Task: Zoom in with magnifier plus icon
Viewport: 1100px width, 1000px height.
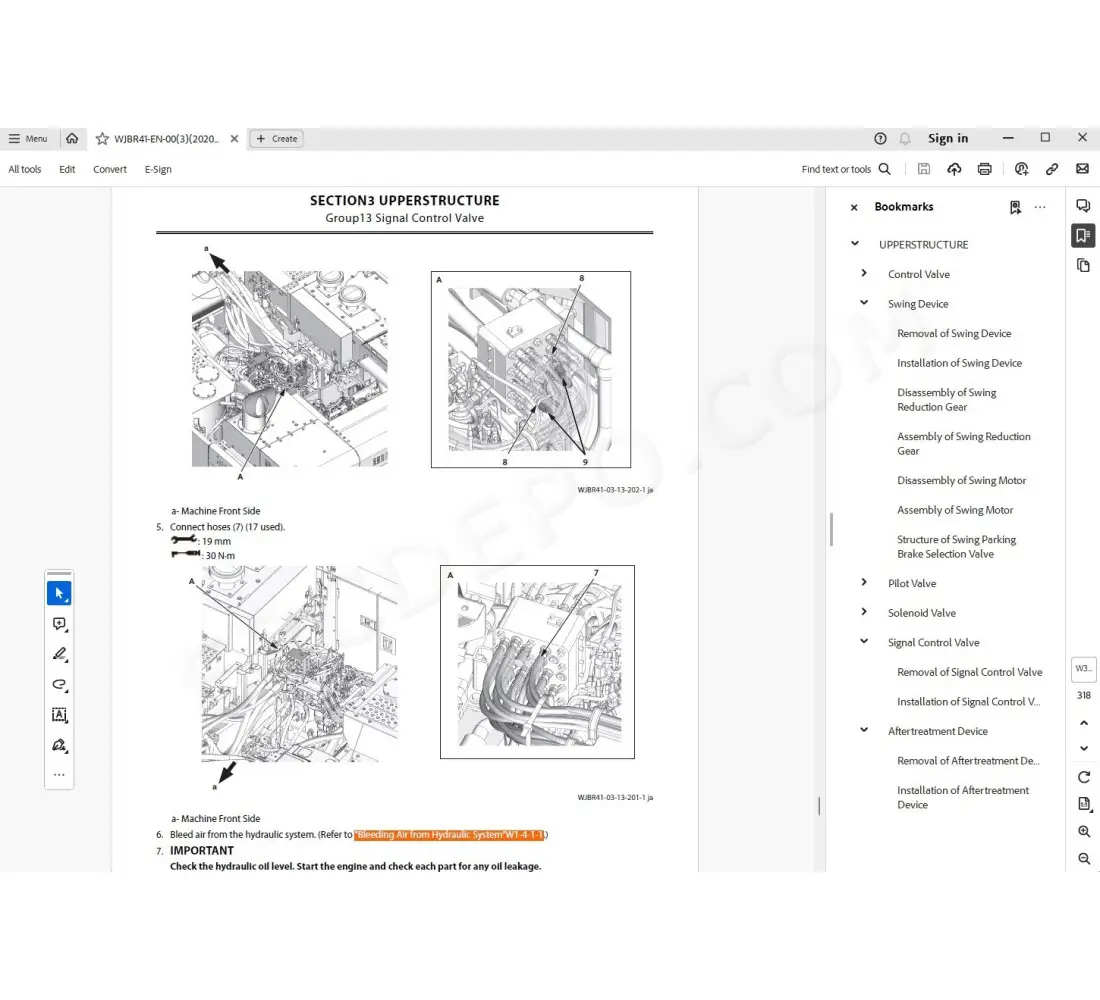Action: tap(1084, 832)
